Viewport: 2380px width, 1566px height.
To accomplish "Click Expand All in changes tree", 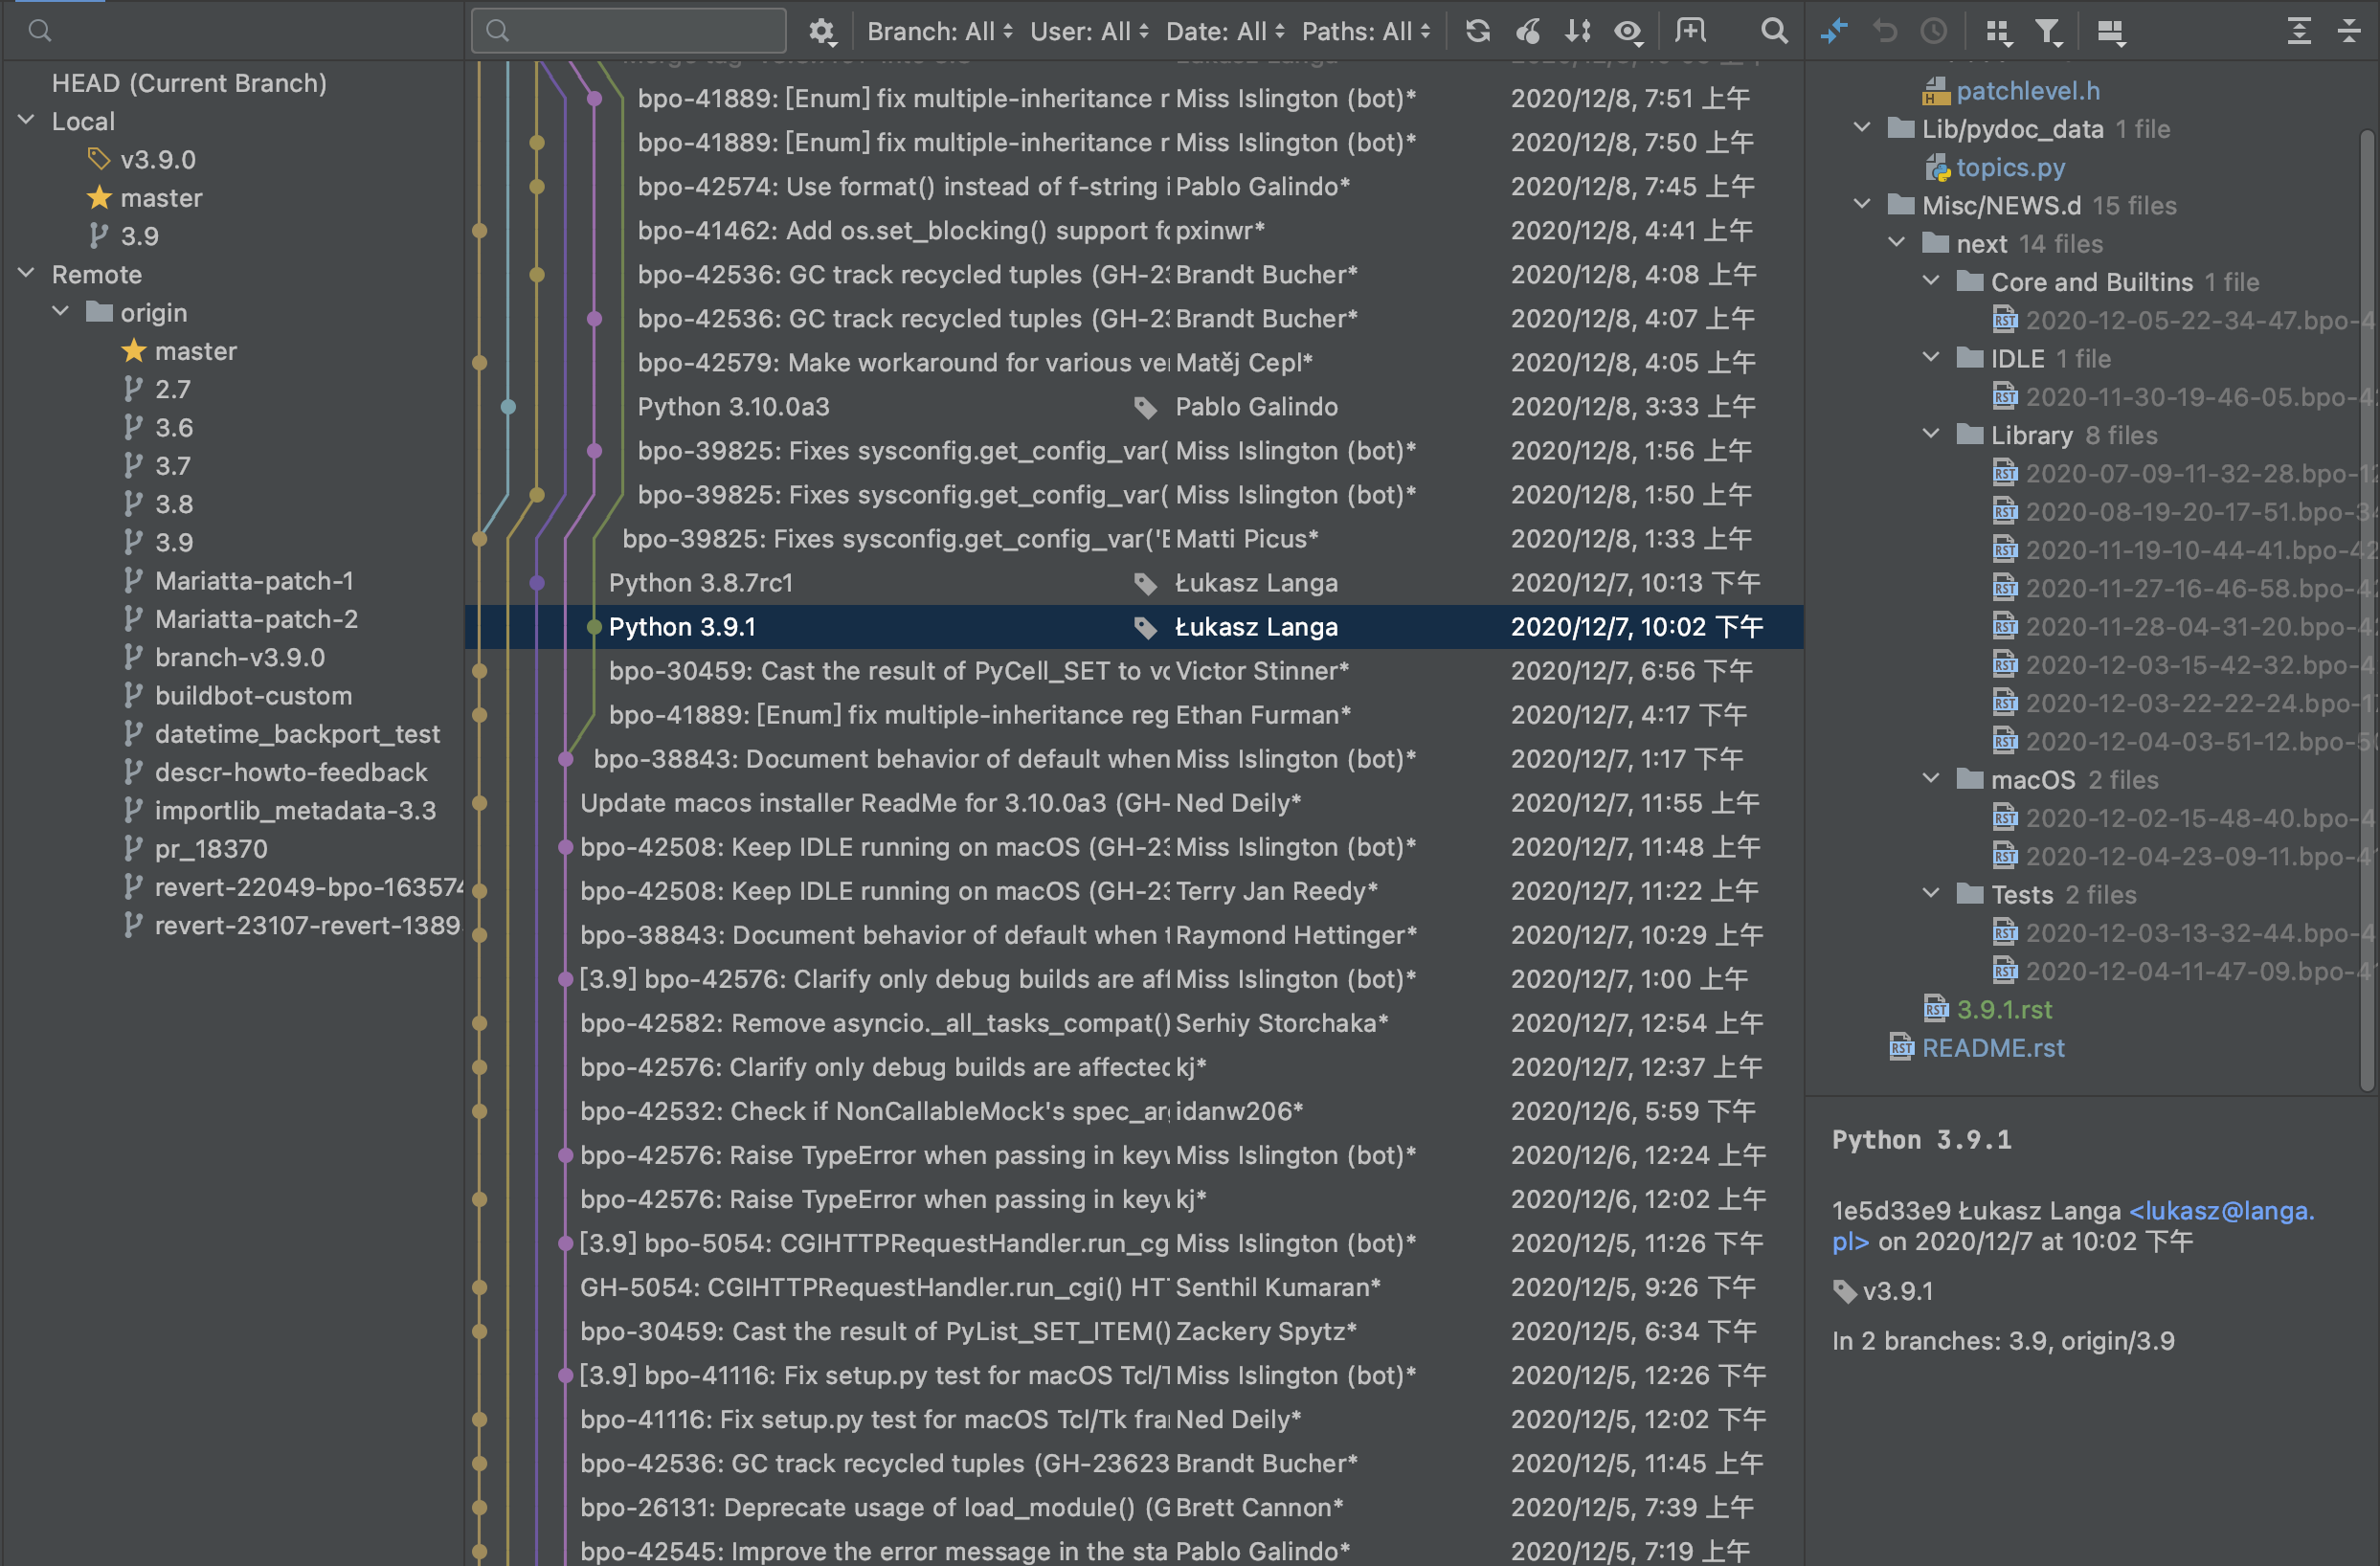I will coord(2298,31).
